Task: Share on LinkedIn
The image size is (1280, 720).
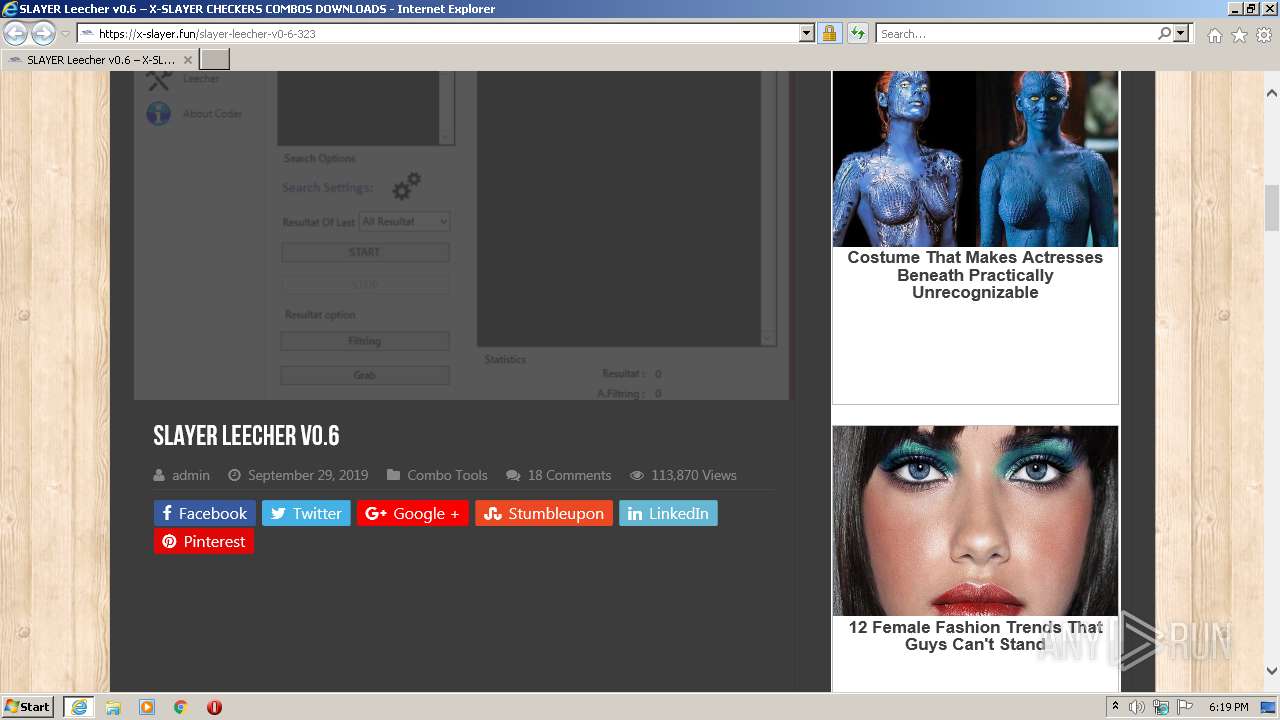Action: coord(668,513)
